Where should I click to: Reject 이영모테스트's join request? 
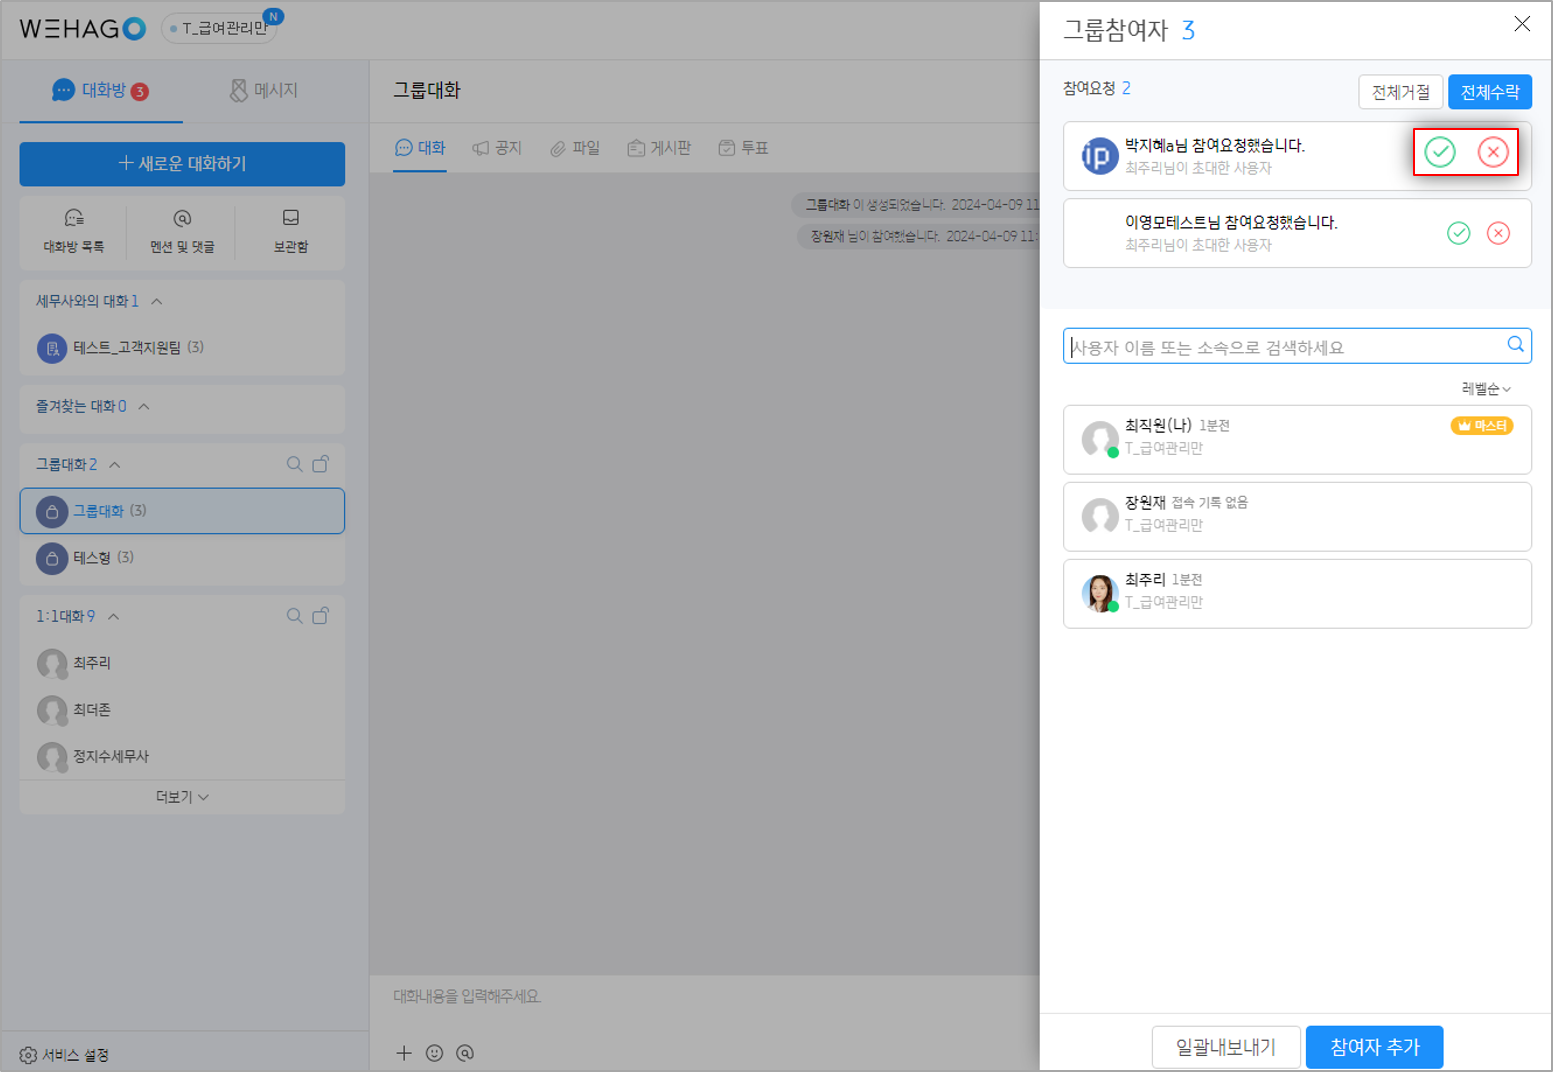point(1498,233)
